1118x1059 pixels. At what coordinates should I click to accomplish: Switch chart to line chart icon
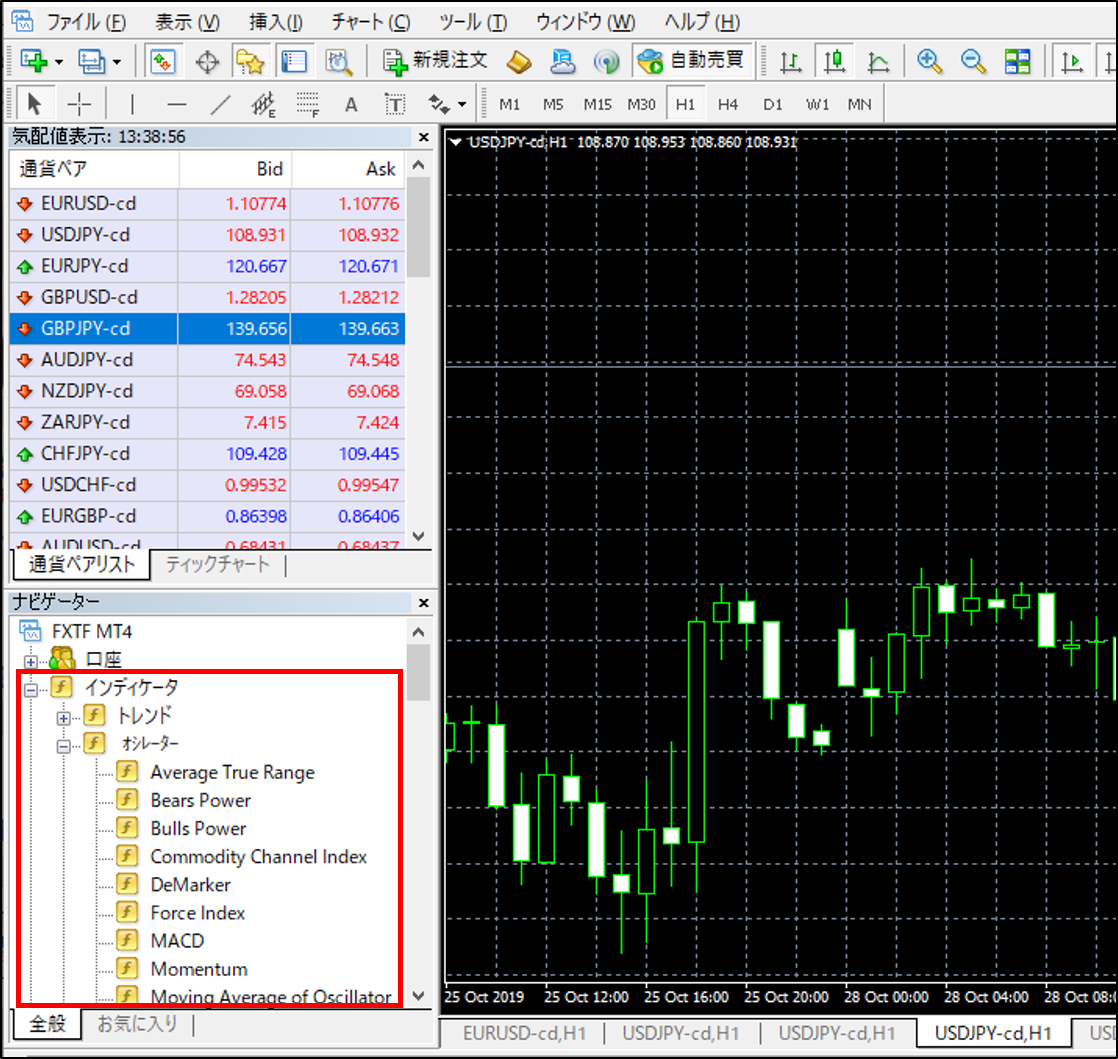tap(878, 62)
